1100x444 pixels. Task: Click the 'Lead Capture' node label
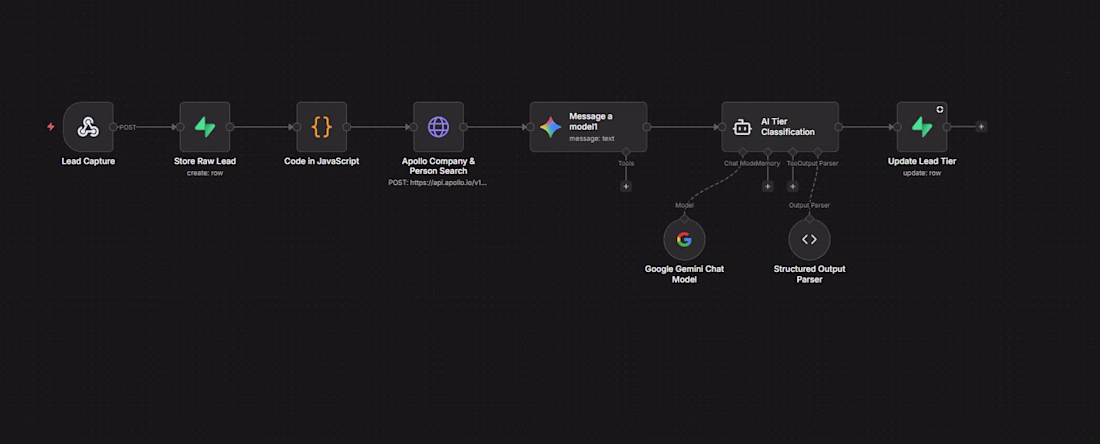pyautogui.click(x=88, y=161)
